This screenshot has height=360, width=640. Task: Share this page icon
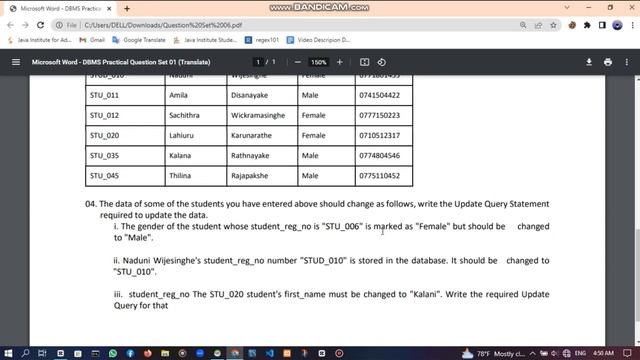(x=538, y=25)
